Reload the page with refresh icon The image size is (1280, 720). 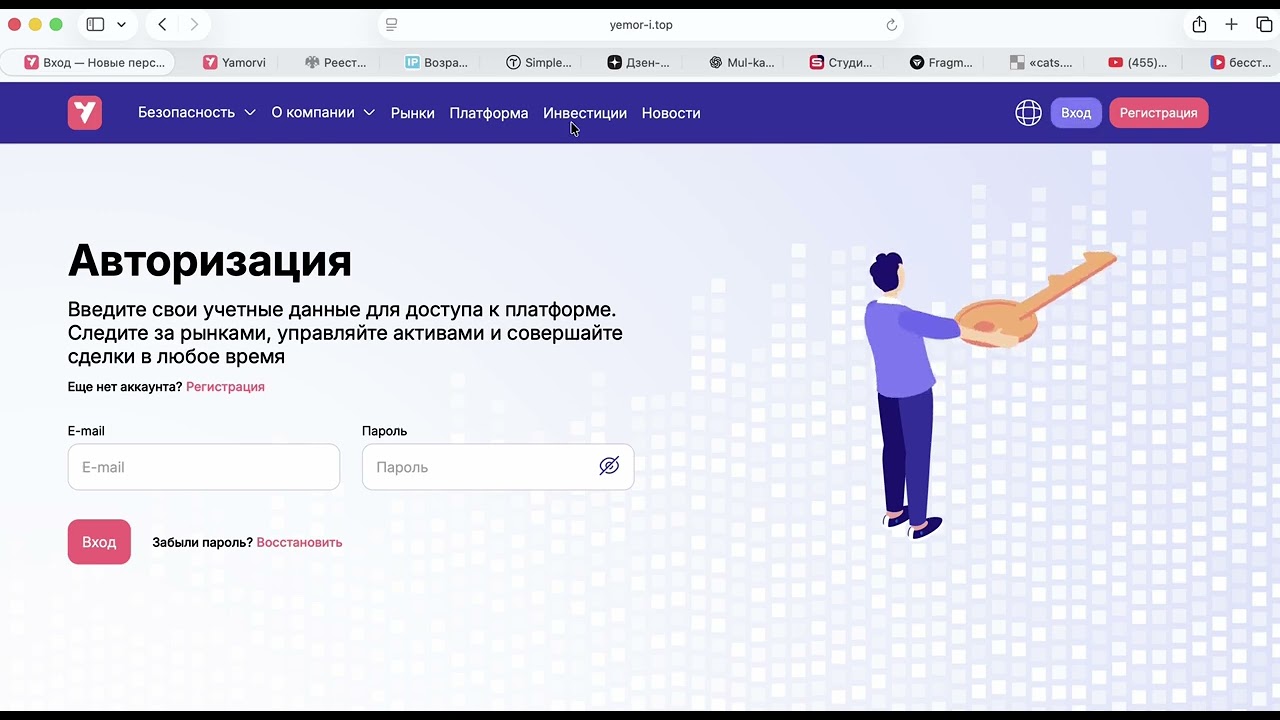pyautogui.click(x=891, y=25)
